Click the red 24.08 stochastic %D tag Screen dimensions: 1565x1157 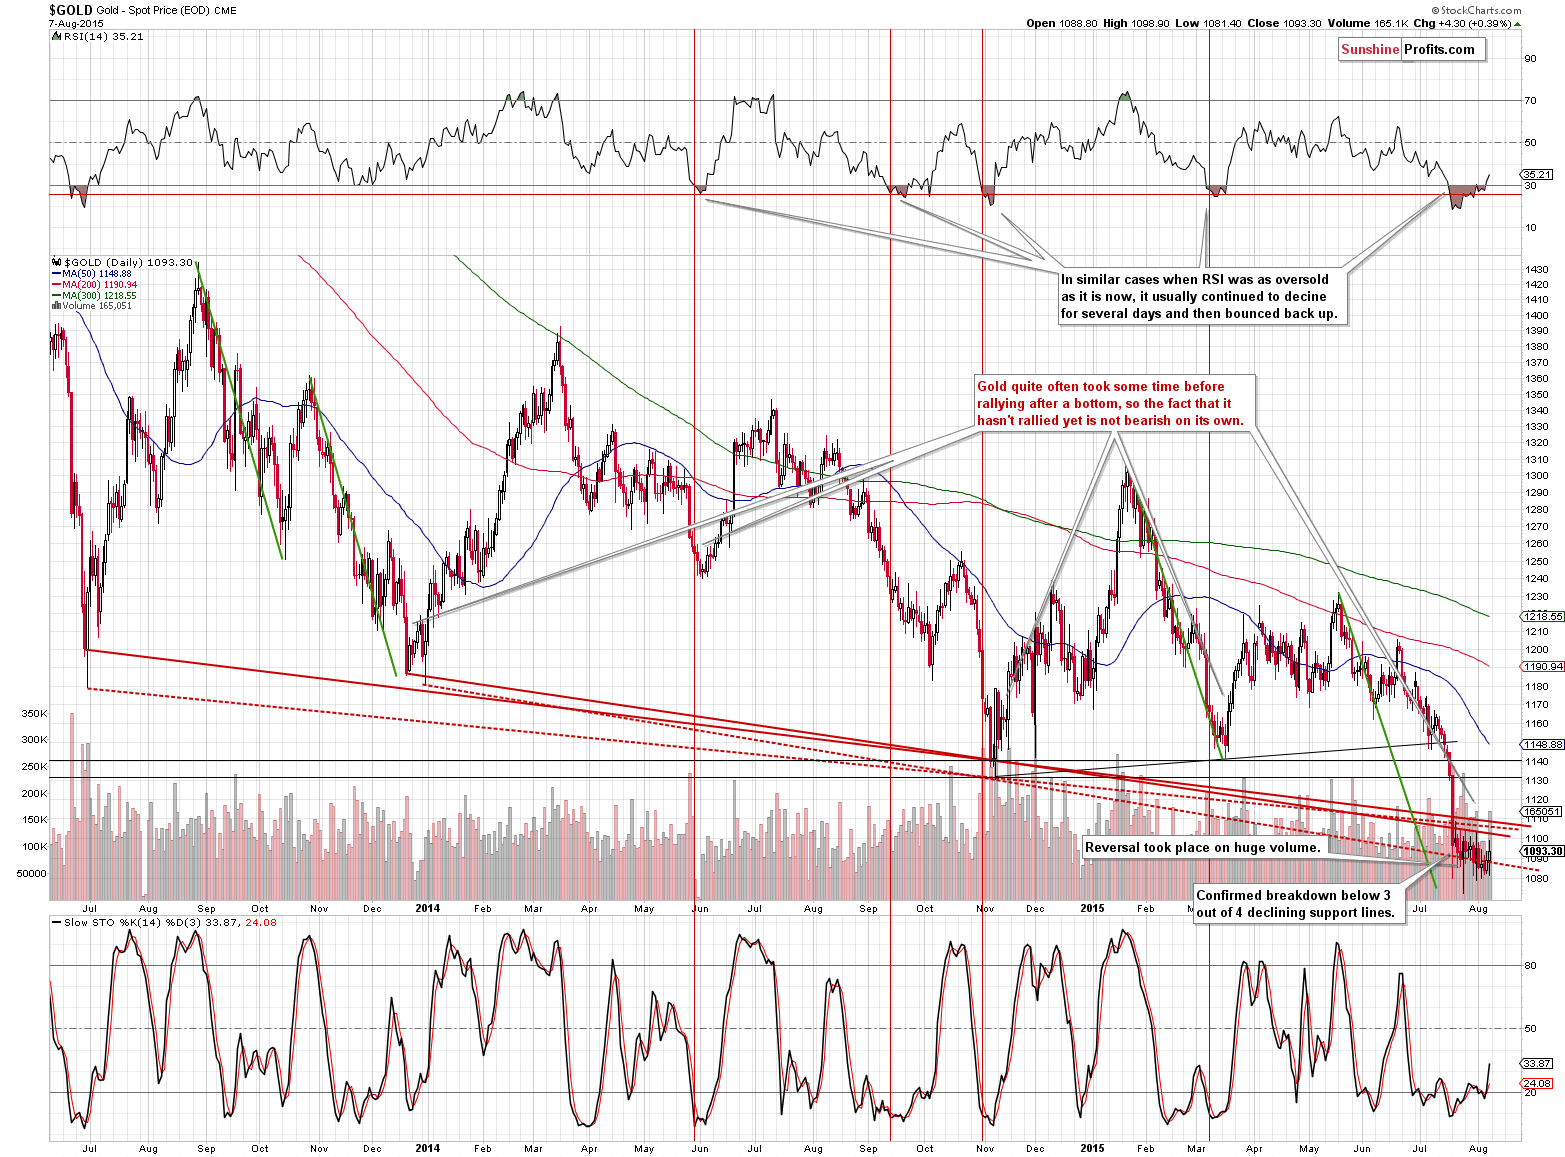click(x=1538, y=1083)
